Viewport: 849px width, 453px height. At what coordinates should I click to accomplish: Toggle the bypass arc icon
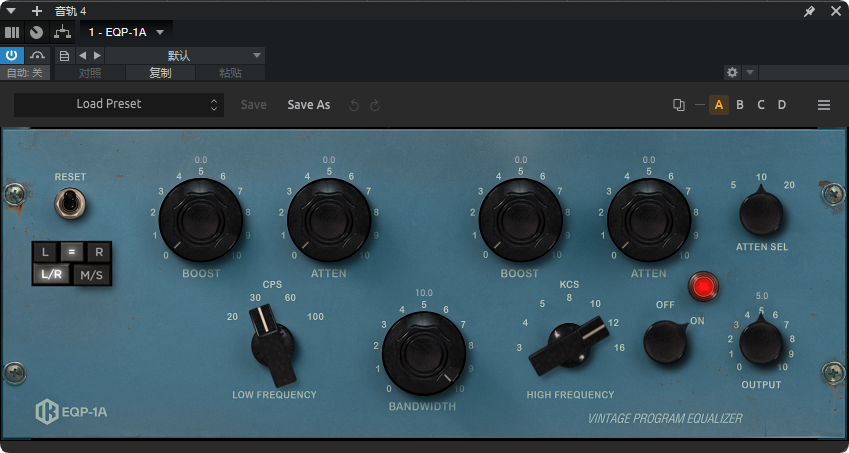[37, 55]
